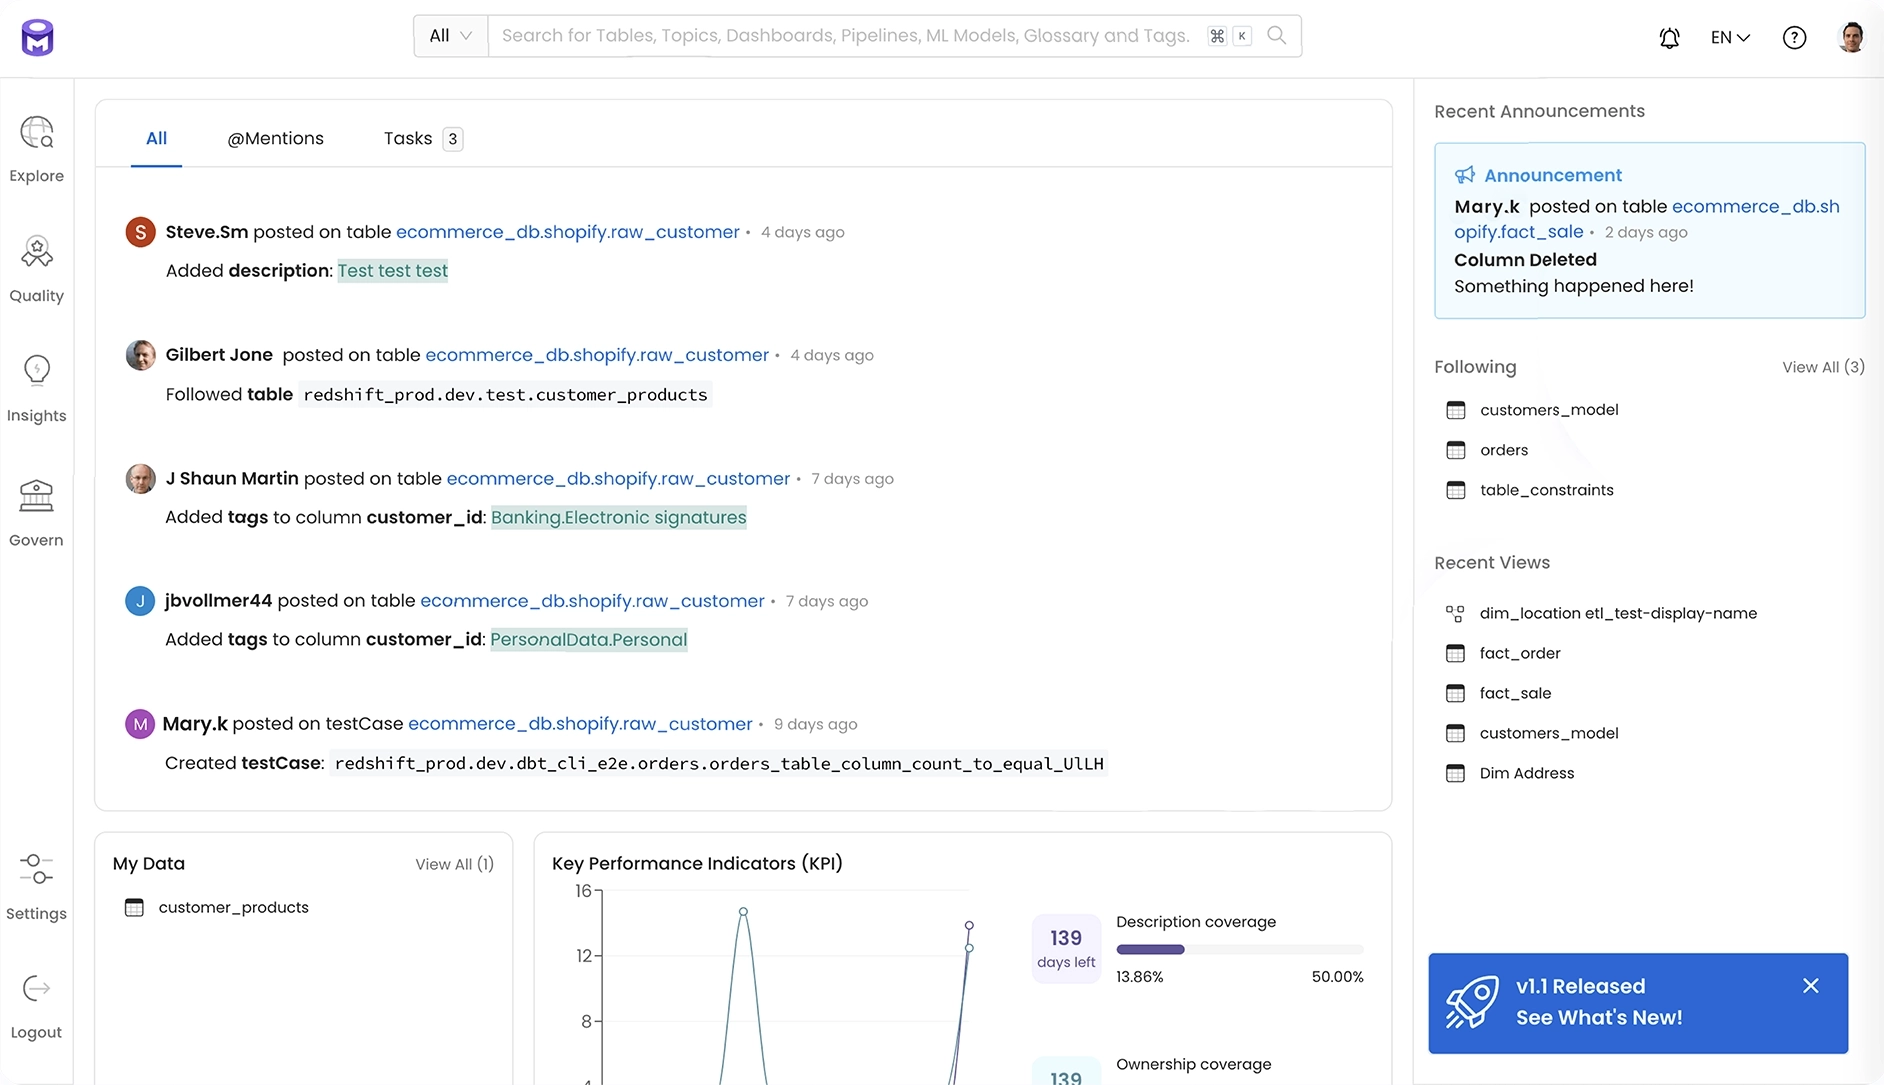
Task: Click the announcement megaphone icon
Action: (x=1465, y=175)
